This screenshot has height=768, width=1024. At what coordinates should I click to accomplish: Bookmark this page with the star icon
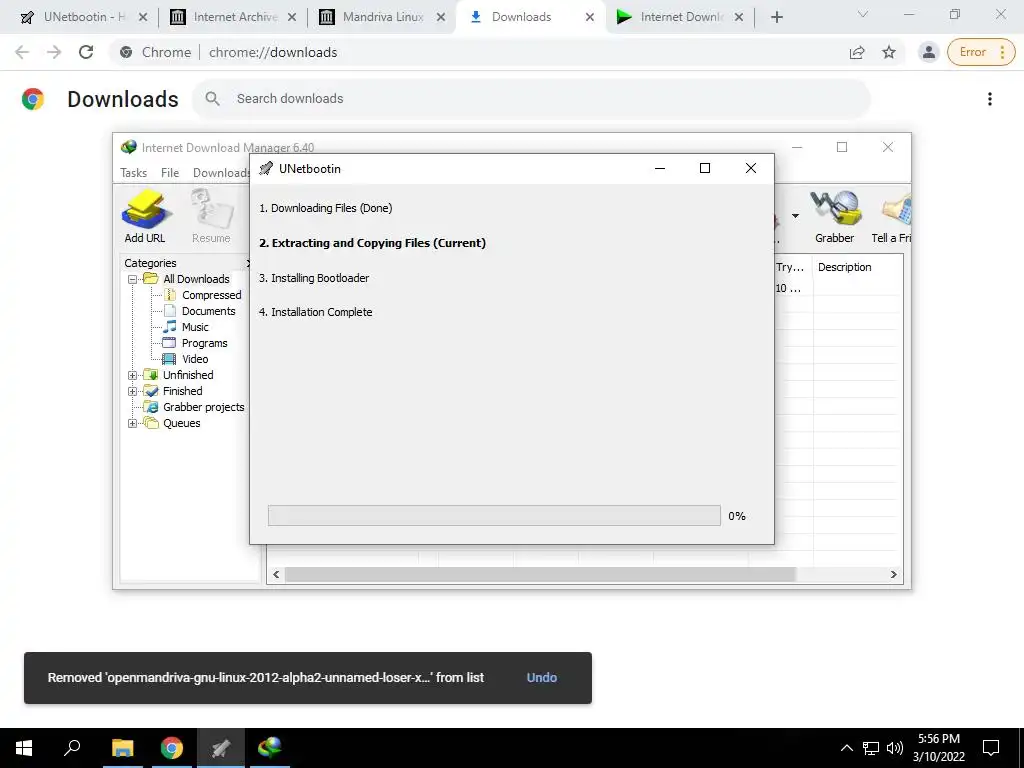pyautogui.click(x=889, y=52)
